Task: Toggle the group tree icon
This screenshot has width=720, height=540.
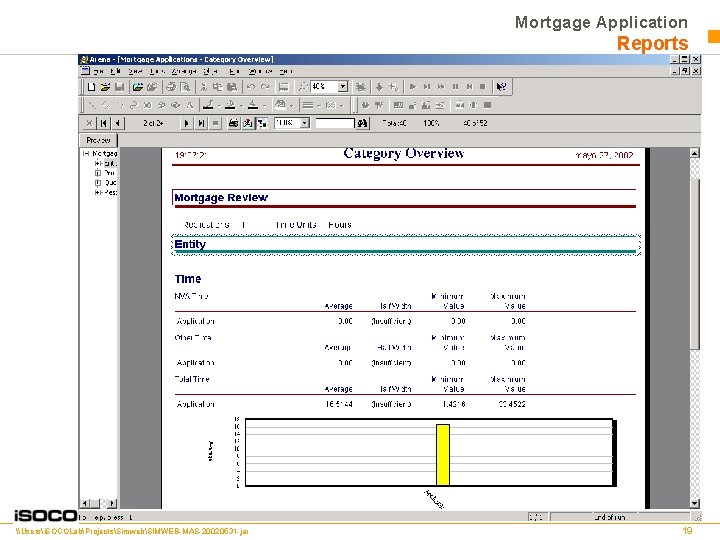Action: click(x=262, y=123)
